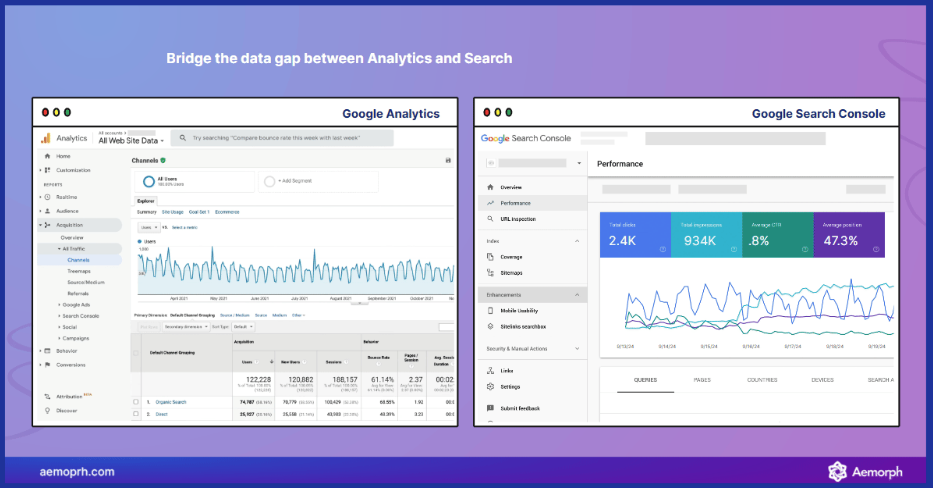Click the magnifier icon in Analytics search bar
Screen dimensions: 933x488
click(183, 138)
